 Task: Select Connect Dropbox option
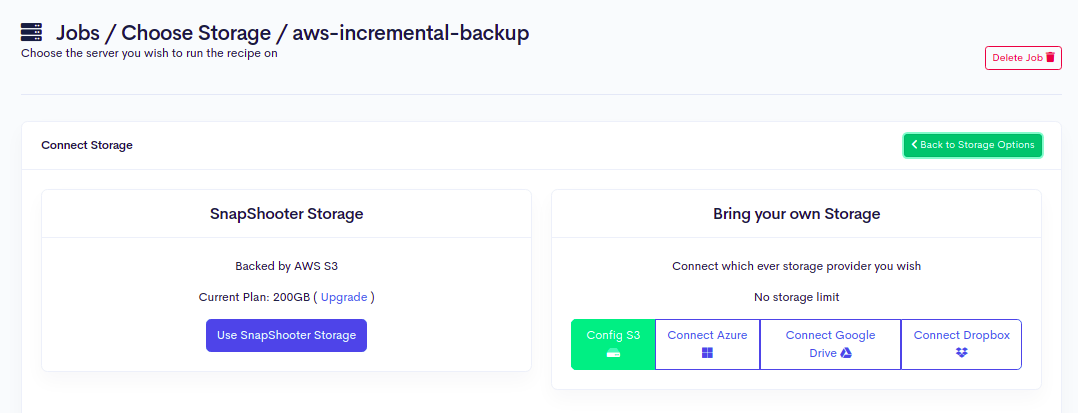961,344
